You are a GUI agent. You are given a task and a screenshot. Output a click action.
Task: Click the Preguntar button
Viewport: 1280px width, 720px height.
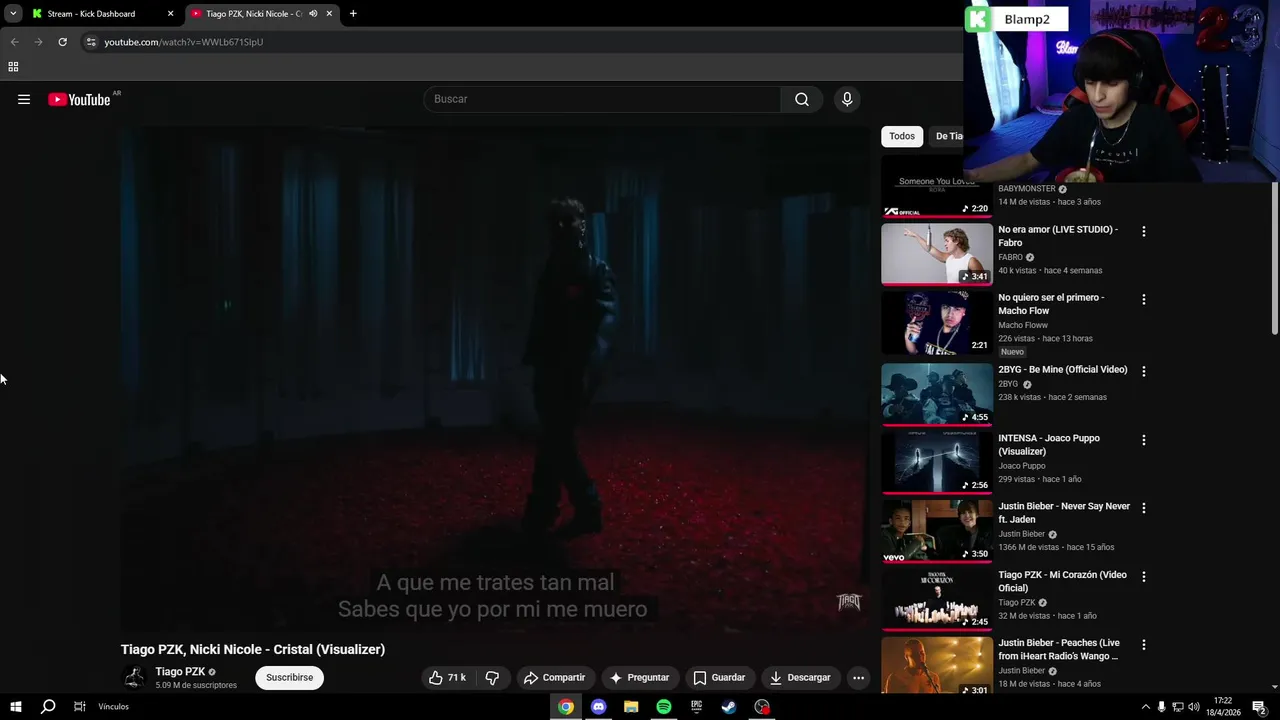(640, 677)
